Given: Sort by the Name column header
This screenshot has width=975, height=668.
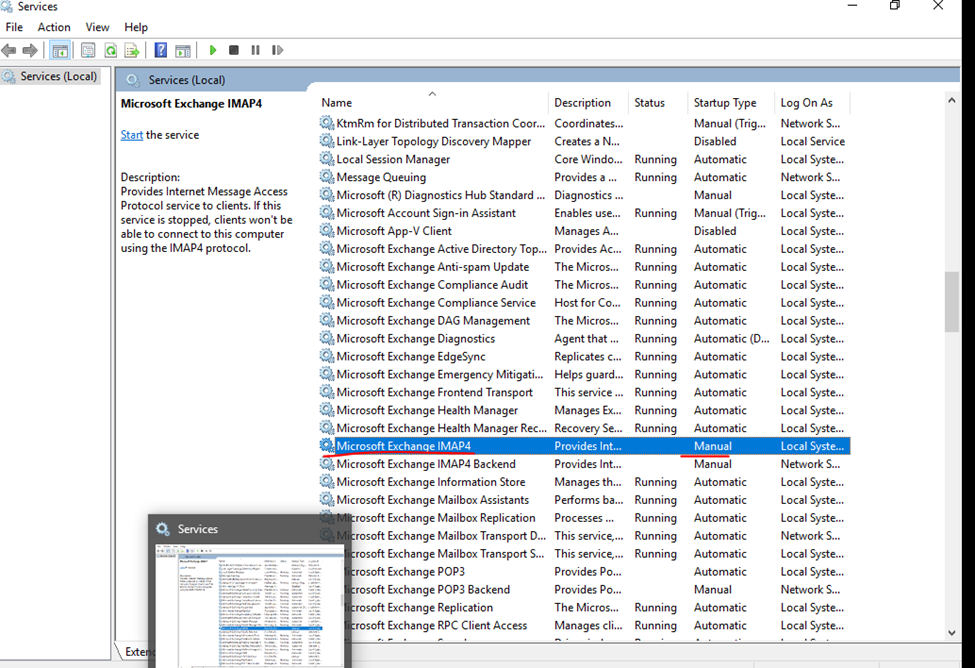Looking at the screenshot, I should coord(337,103).
